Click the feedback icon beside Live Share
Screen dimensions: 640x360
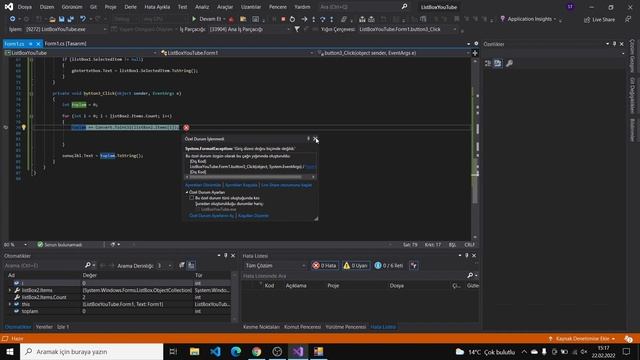click(628, 19)
